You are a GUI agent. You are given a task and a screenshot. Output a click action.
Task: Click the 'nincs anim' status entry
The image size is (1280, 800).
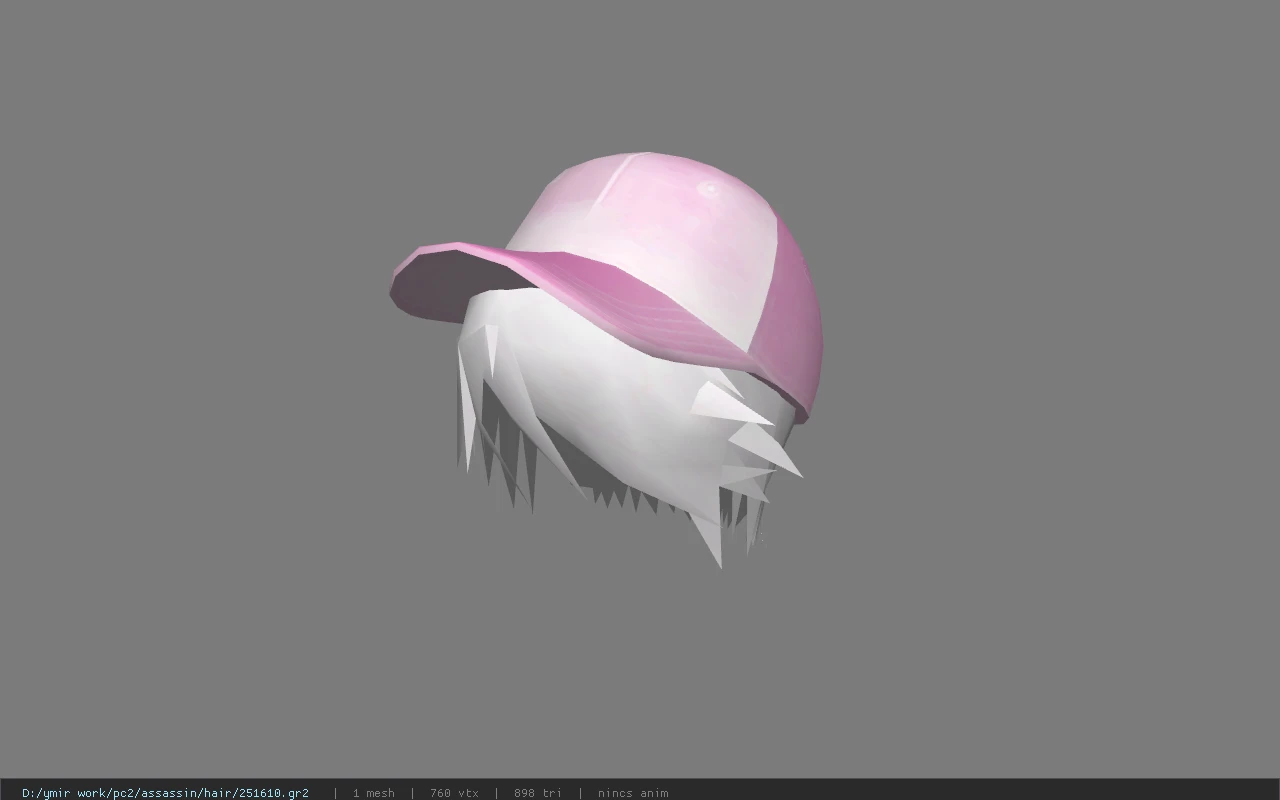point(633,793)
